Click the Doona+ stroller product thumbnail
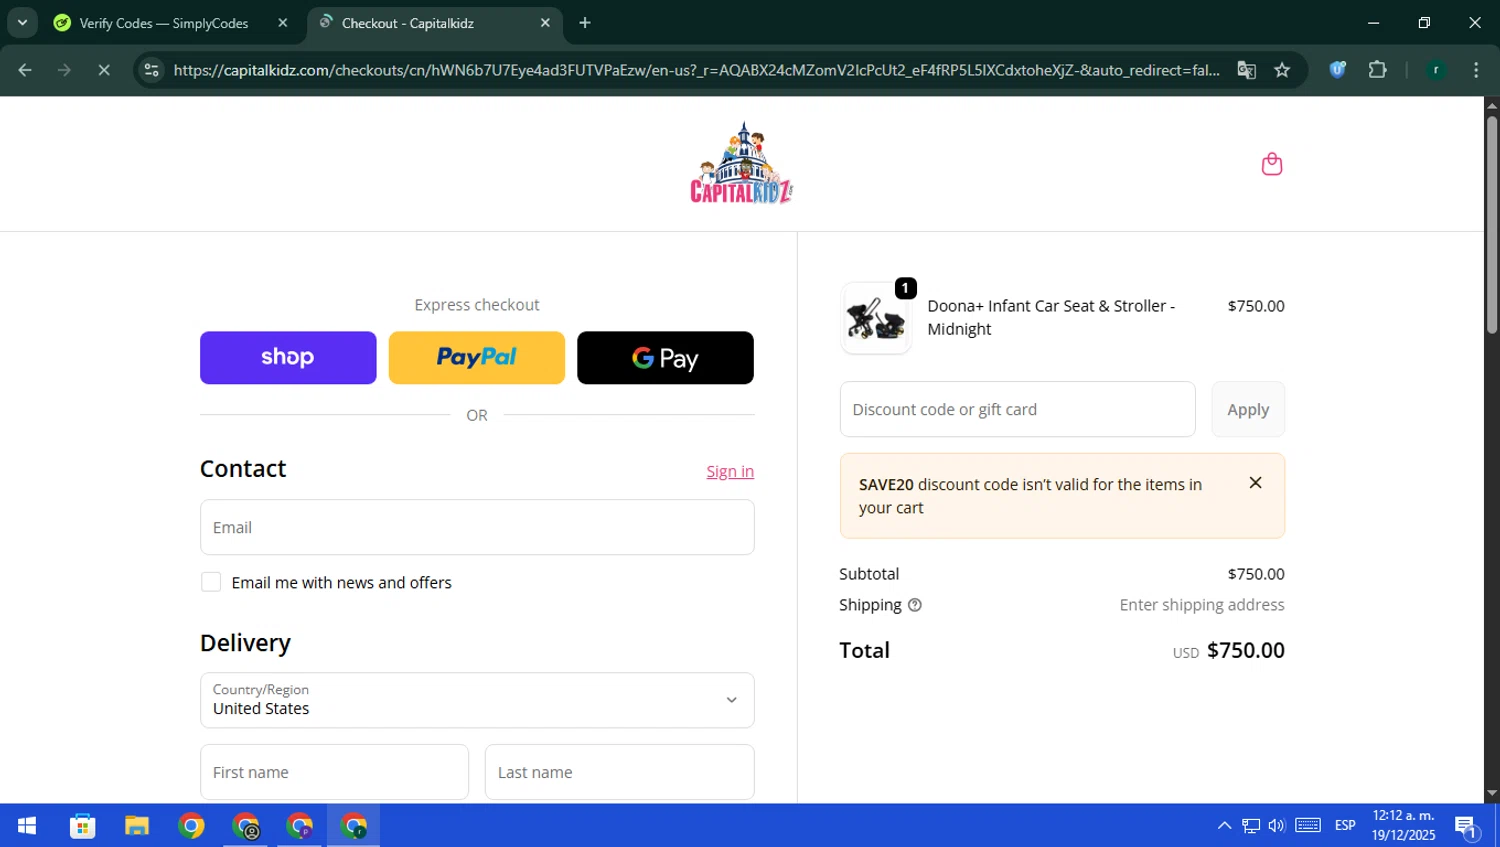1500x847 pixels. (x=876, y=318)
